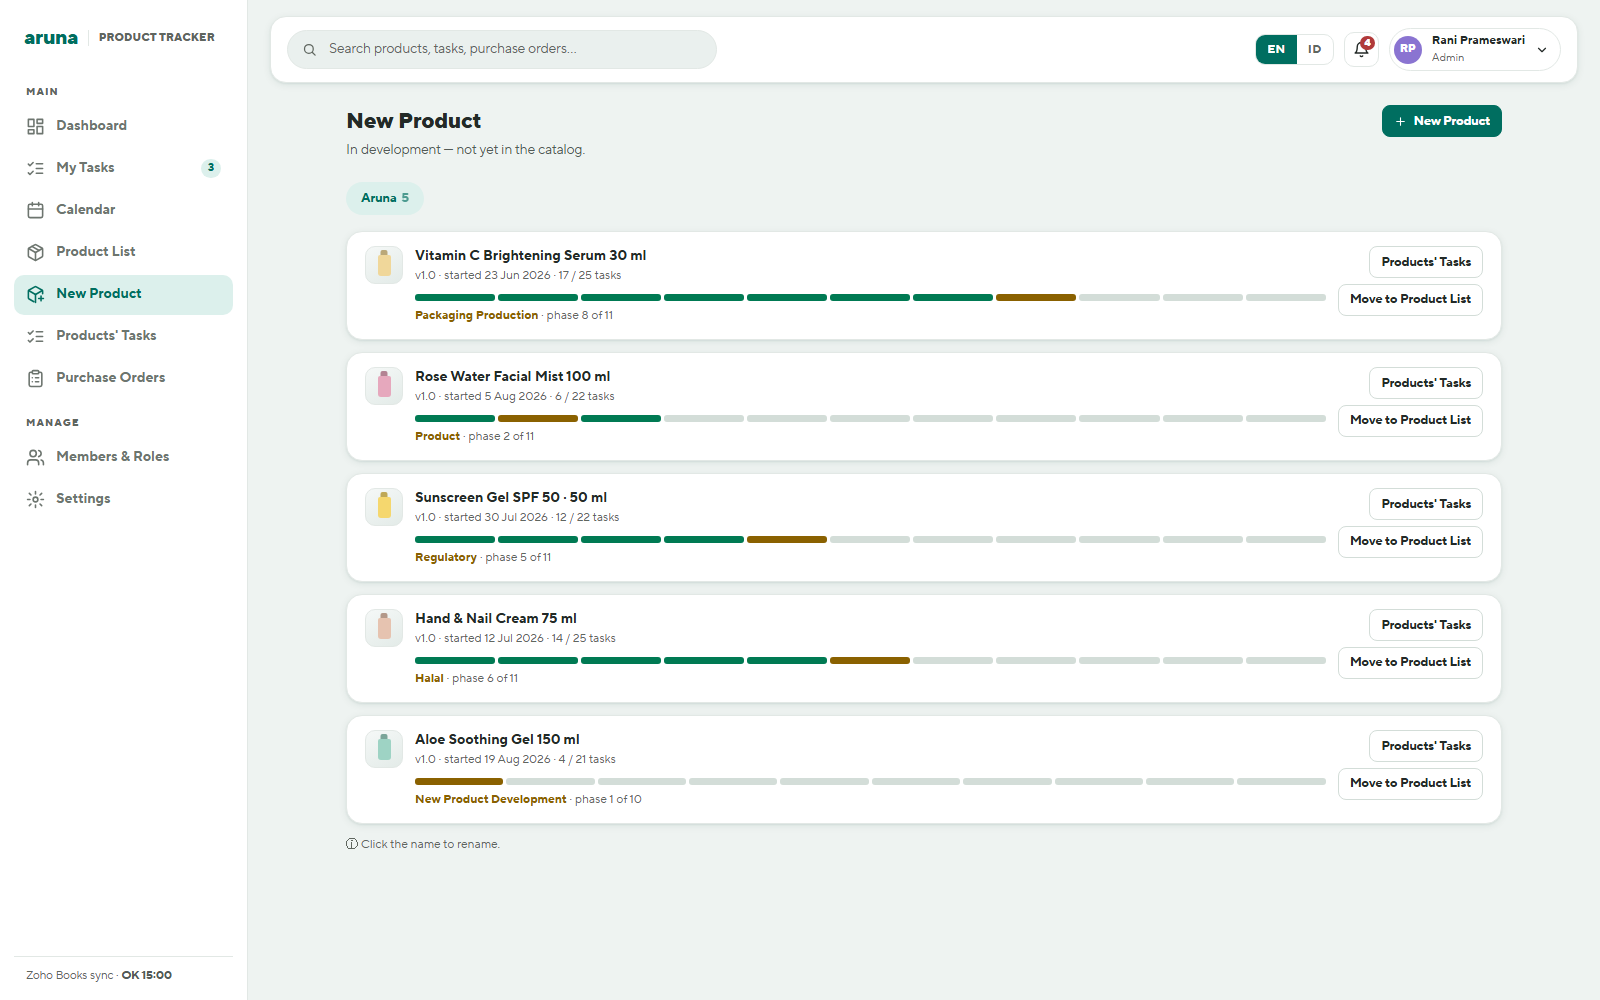Click the Sunscreen Gel bottle thumbnail

click(384, 507)
